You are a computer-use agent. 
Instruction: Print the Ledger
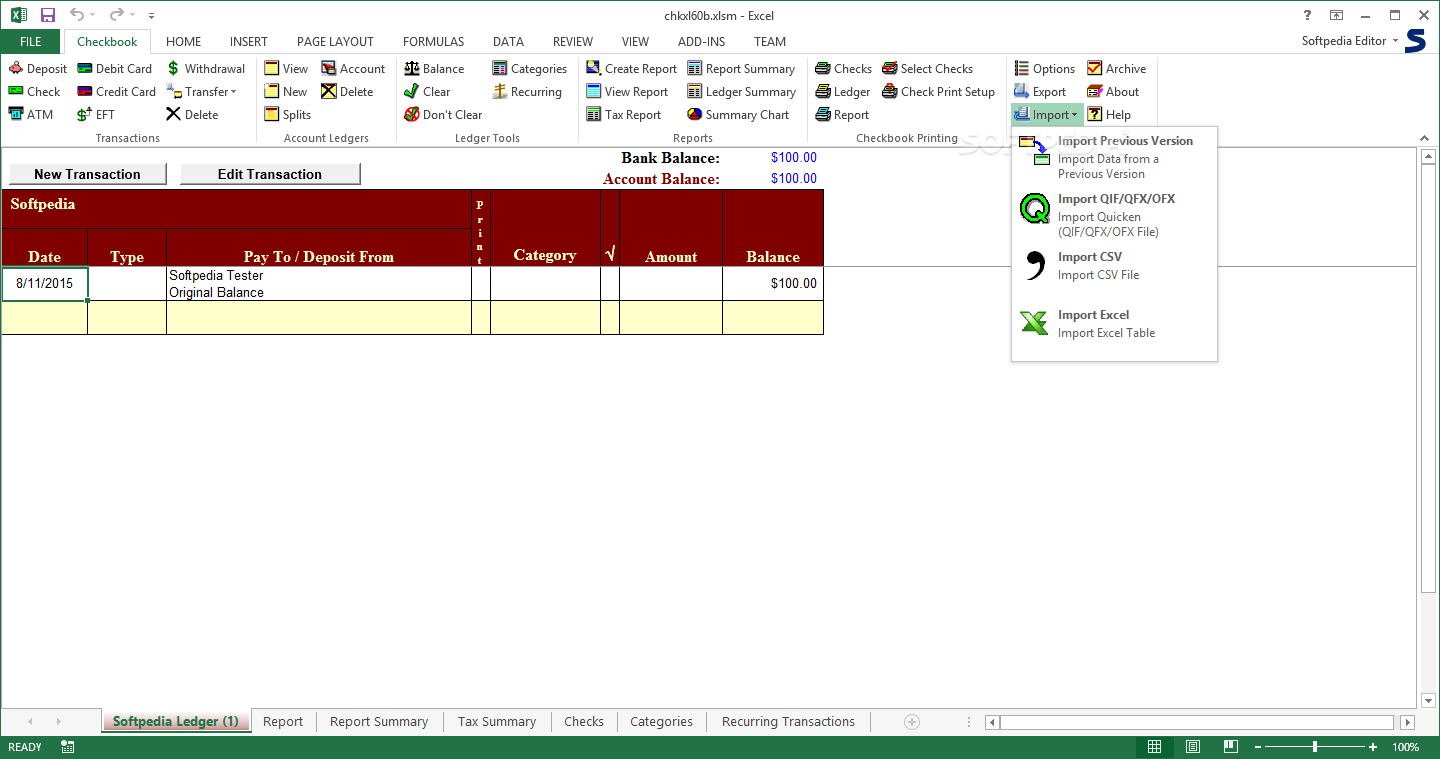pos(843,92)
